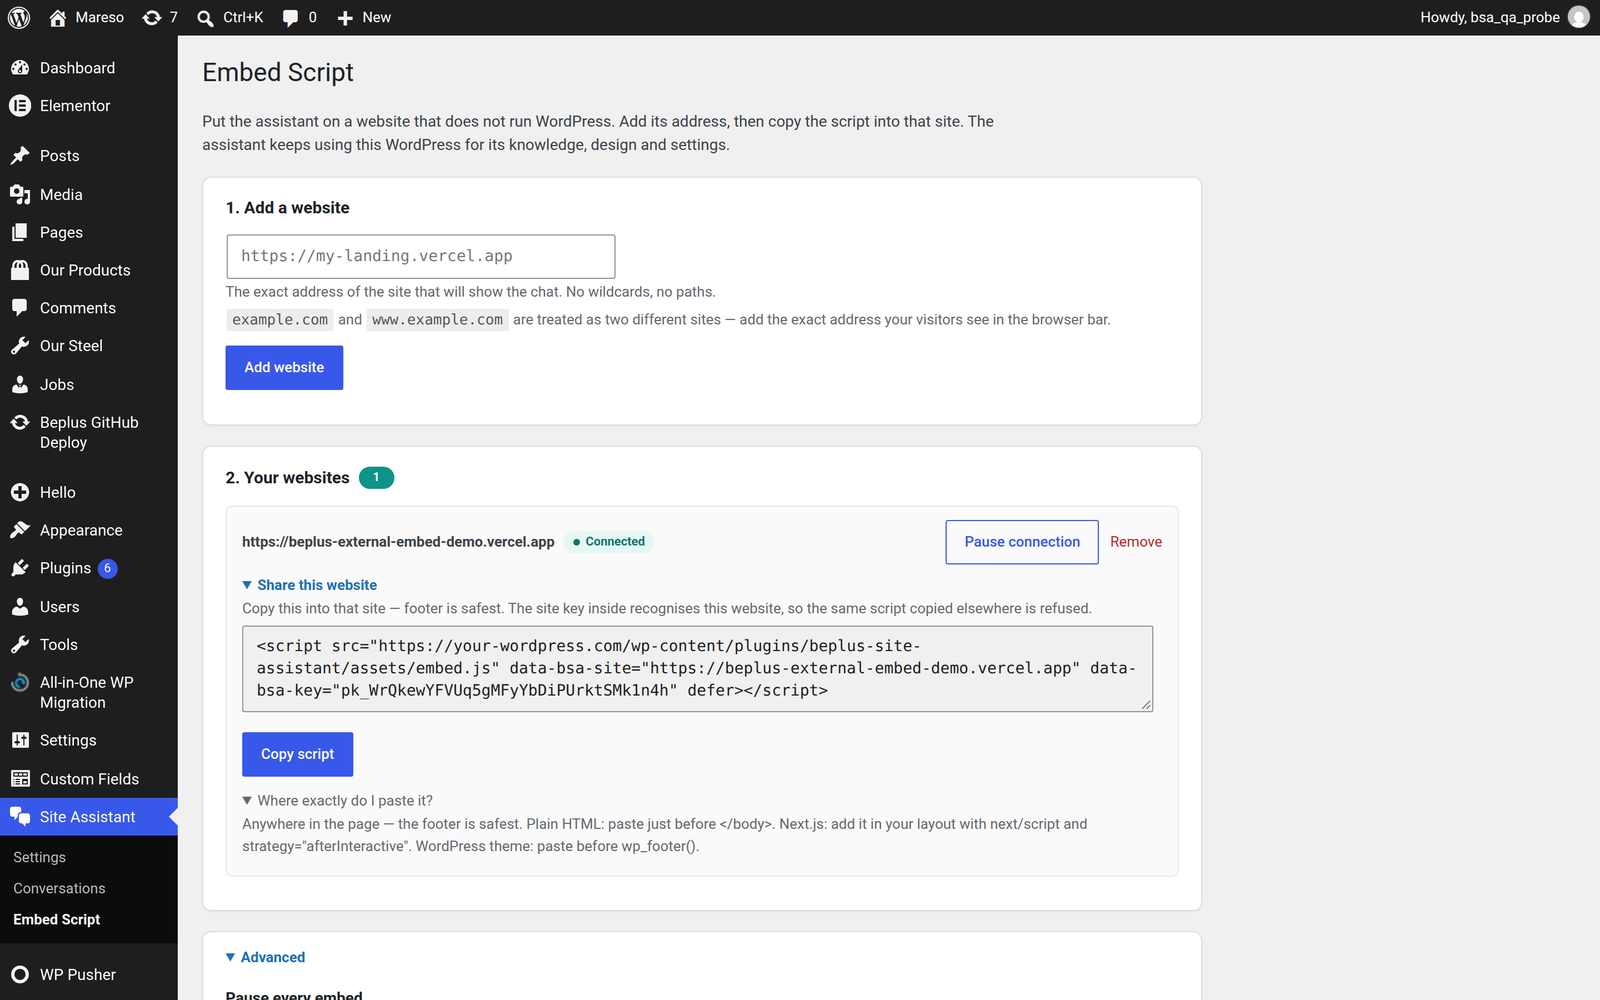1600x1000 pixels.
Task: Open the updates icon showing 7
Action: click(152, 18)
